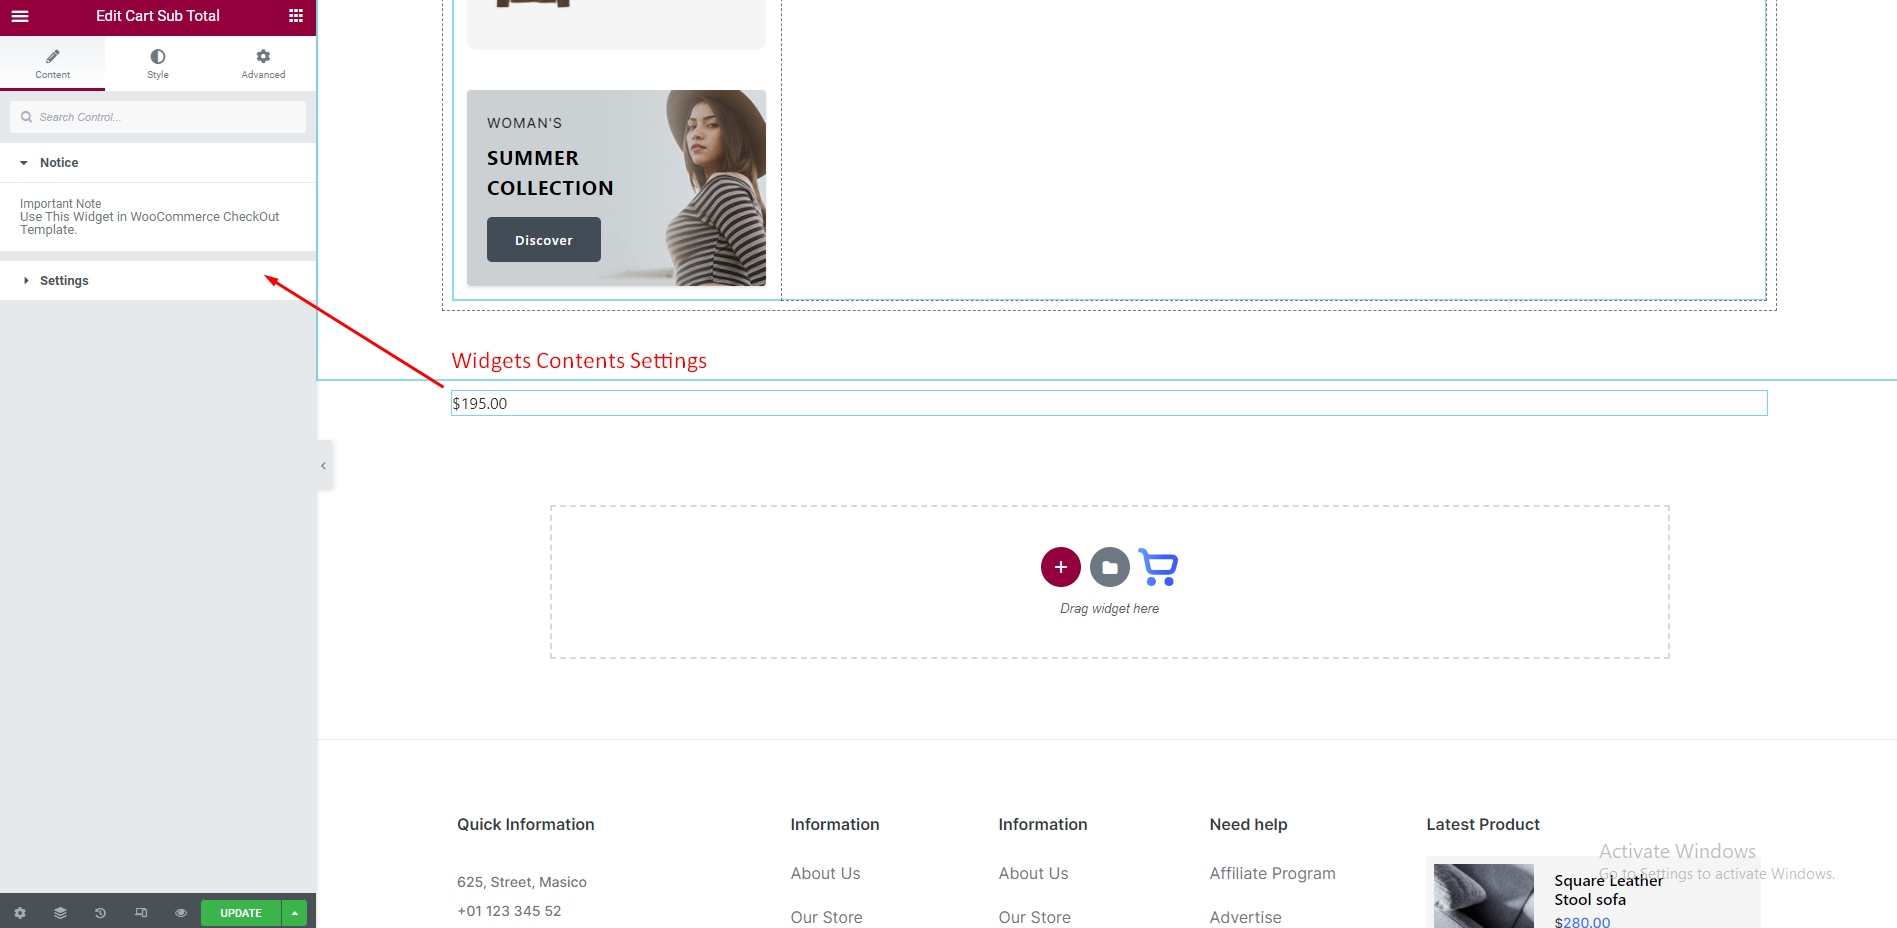Open the Advanced tab
Image resolution: width=1897 pixels, height=928 pixels.
tap(263, 63)
